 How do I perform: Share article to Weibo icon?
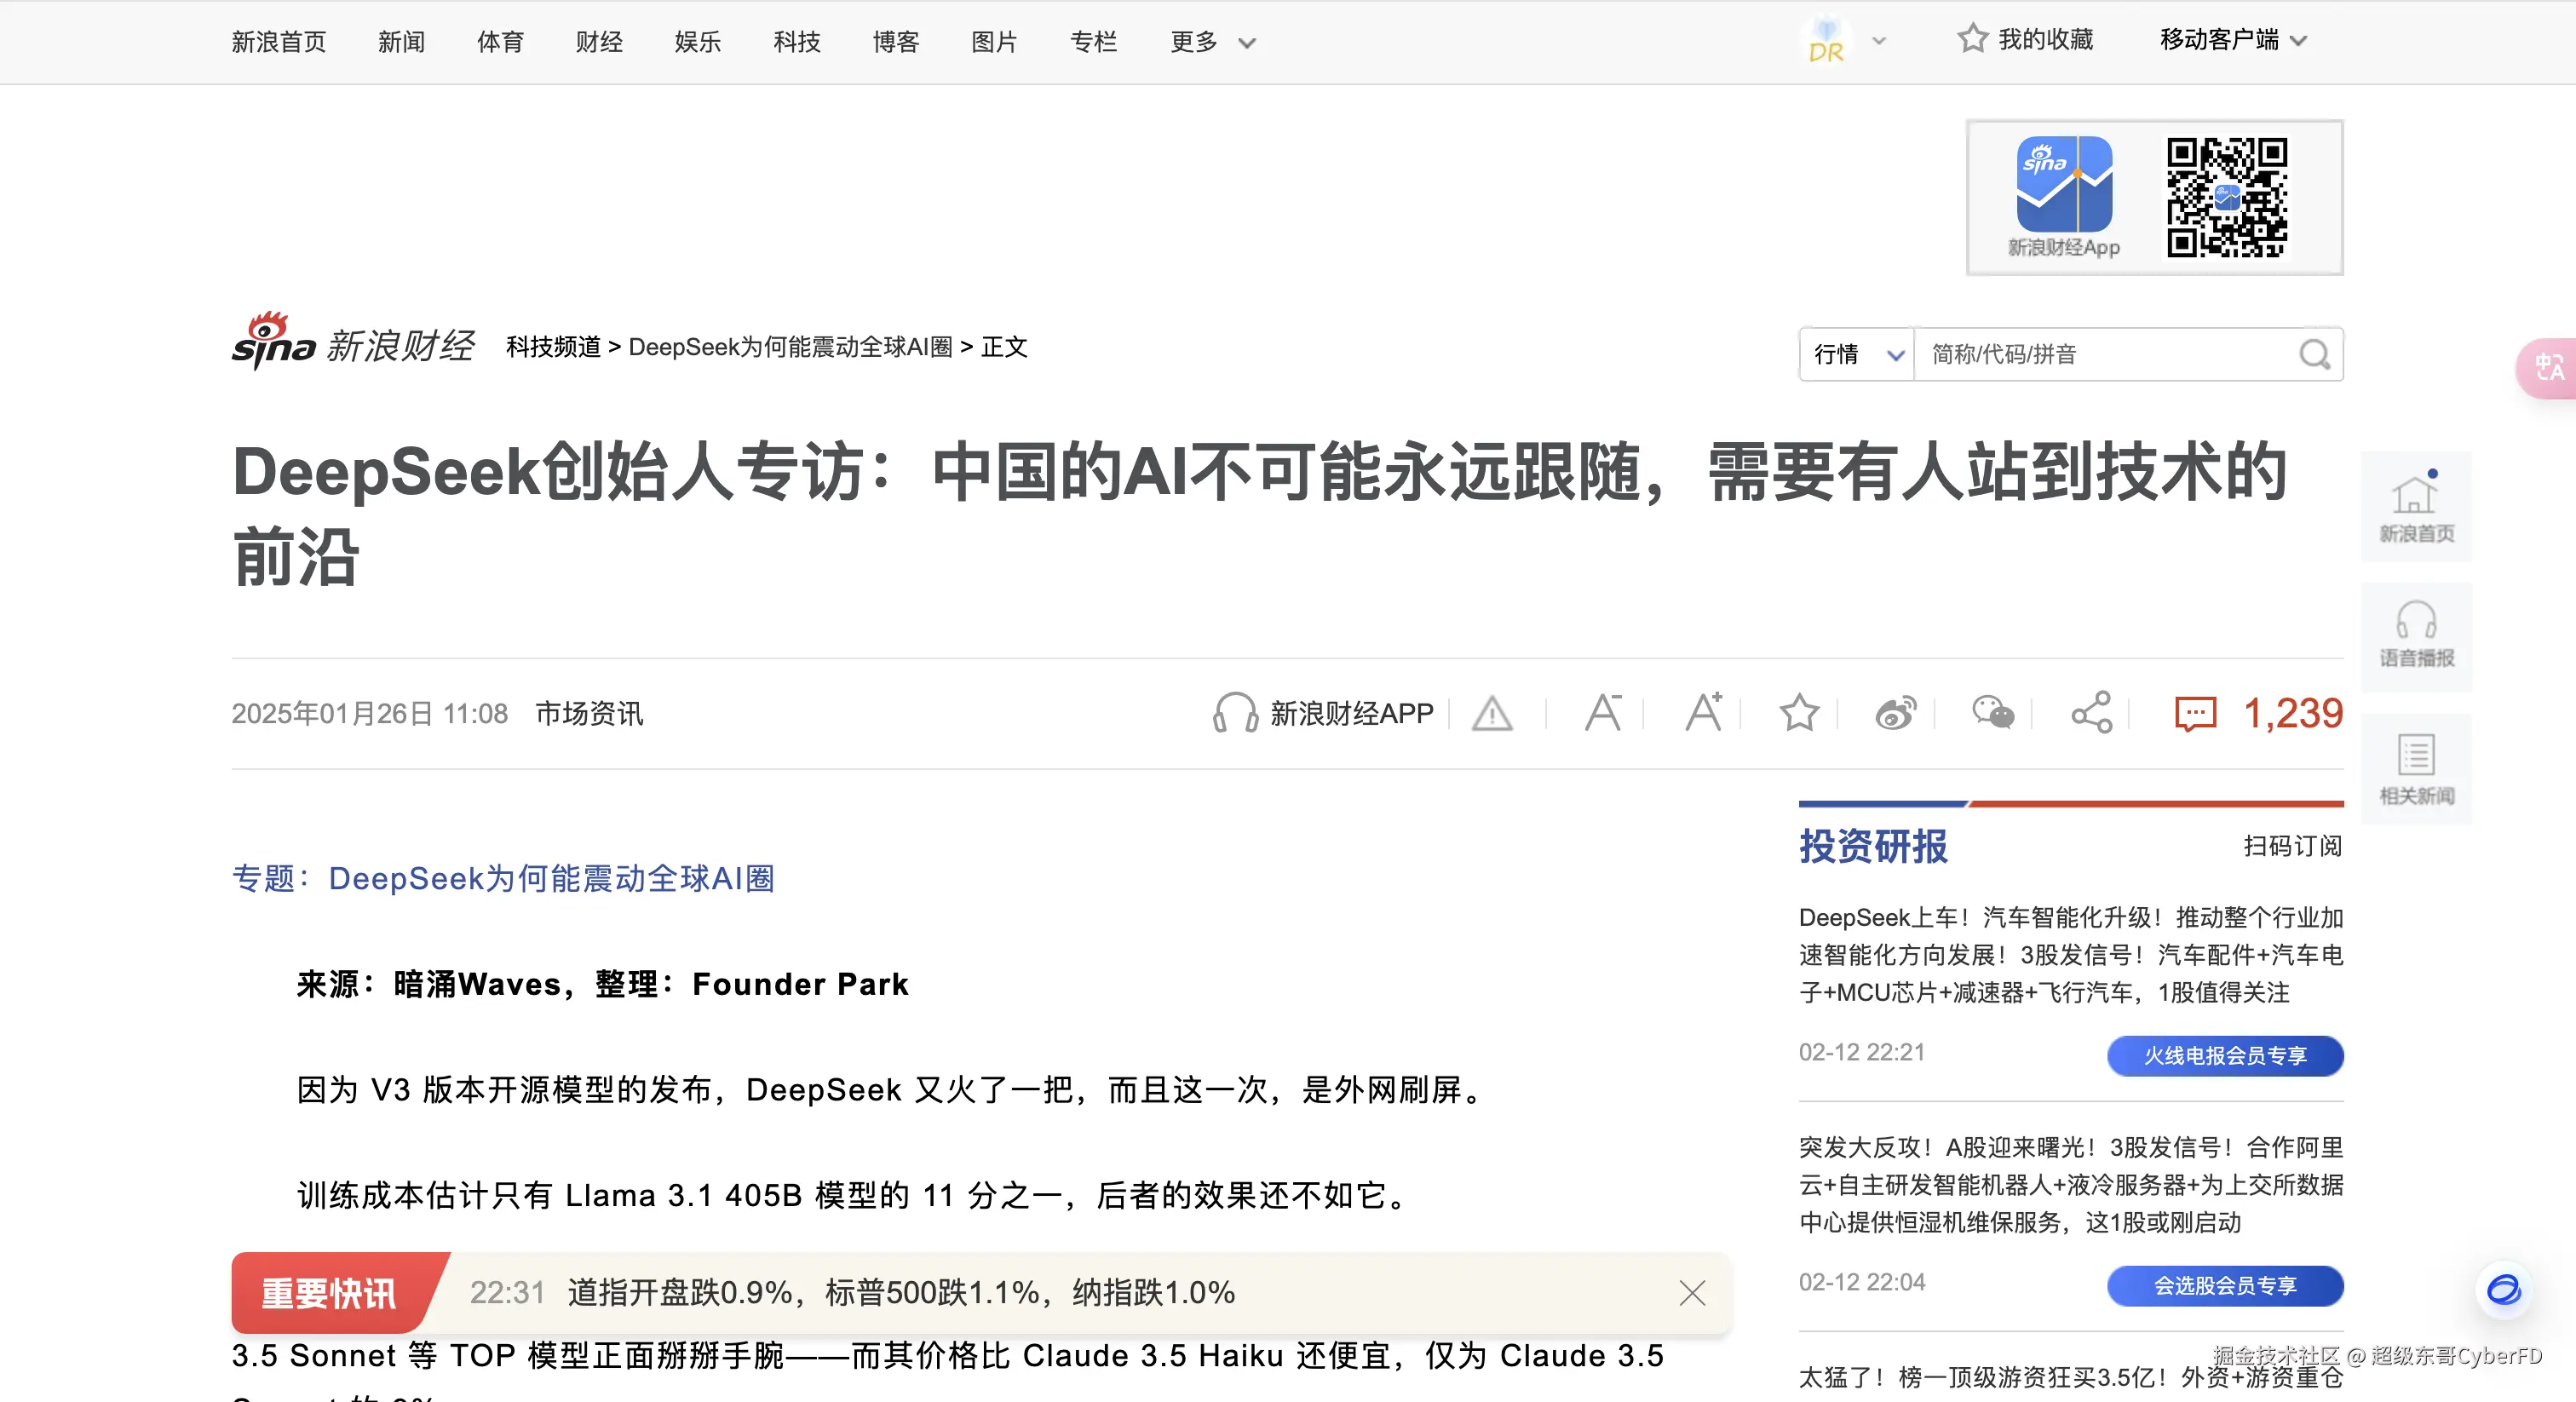coord(1895,713)
